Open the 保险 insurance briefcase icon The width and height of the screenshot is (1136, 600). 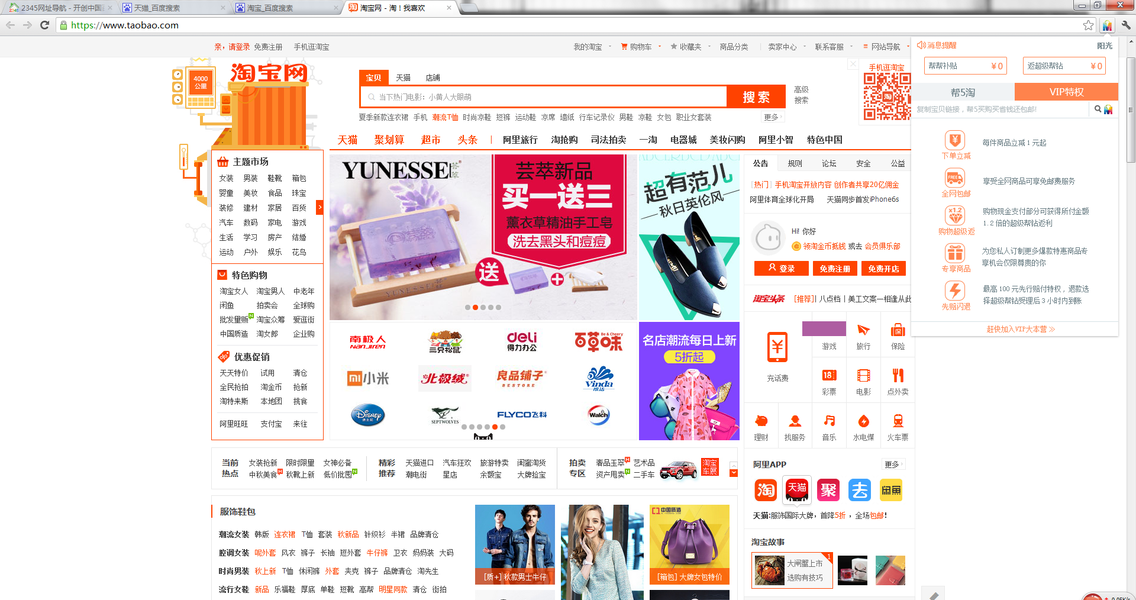pyautogui.click(x=898, y=330)
